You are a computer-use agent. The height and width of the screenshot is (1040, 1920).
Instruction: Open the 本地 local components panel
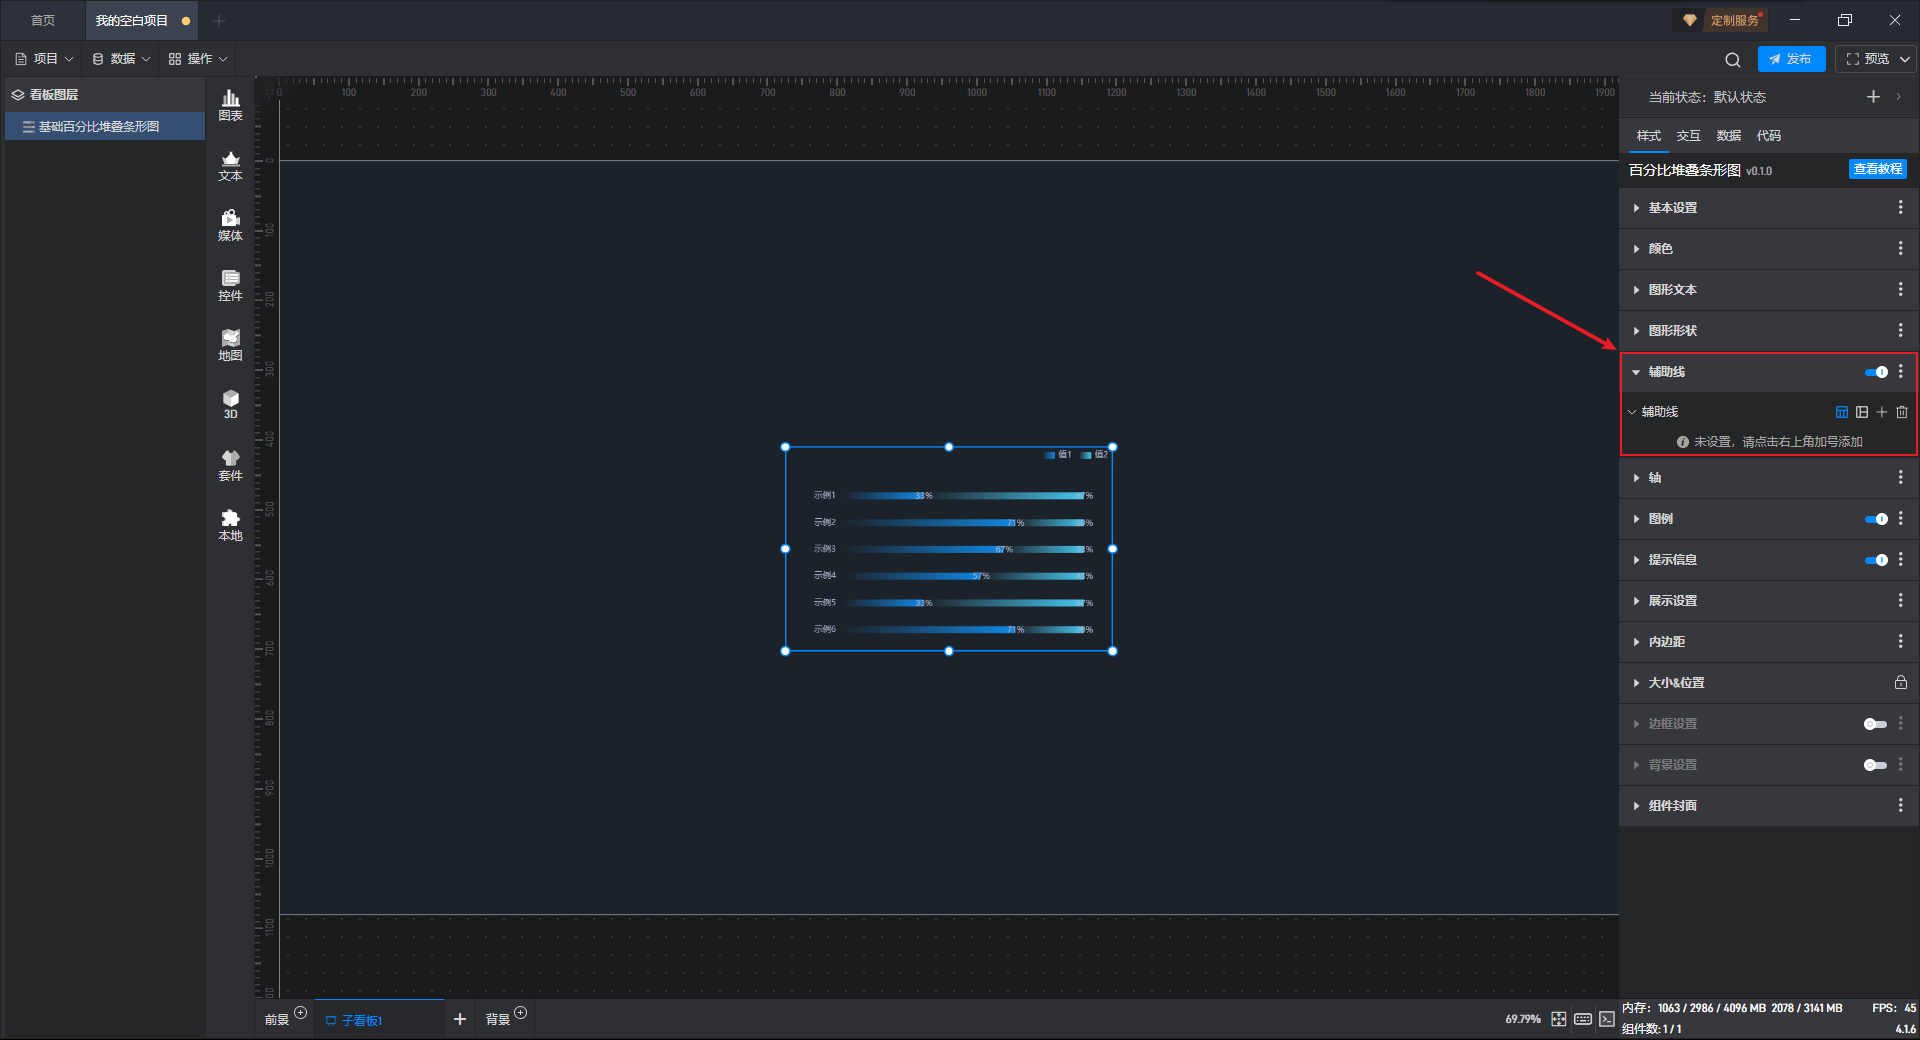(230, 525)
